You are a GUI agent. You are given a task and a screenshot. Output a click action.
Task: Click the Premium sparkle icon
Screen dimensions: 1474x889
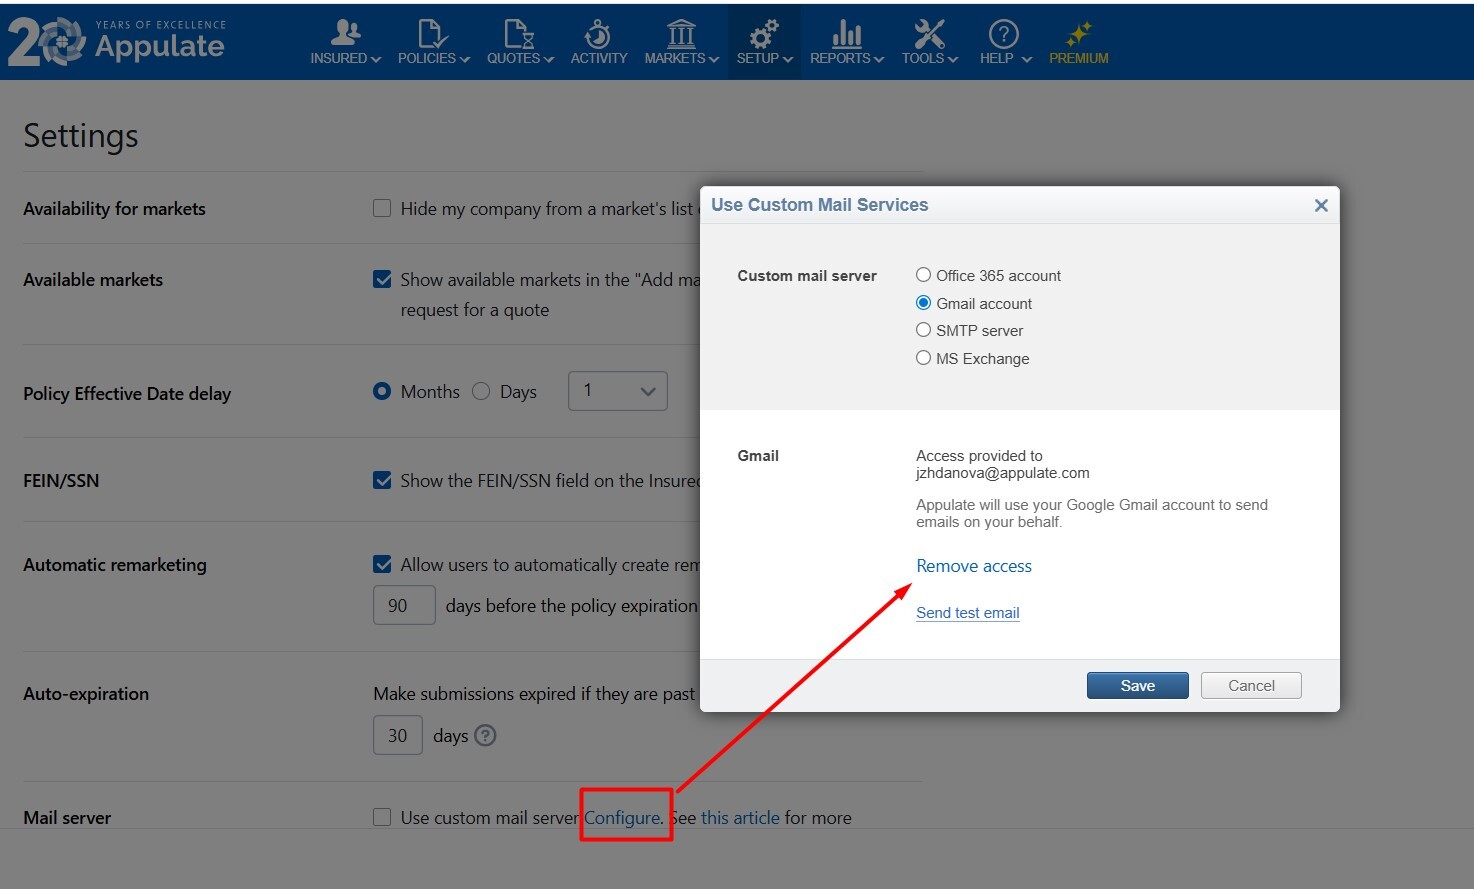click(1078, 34)
